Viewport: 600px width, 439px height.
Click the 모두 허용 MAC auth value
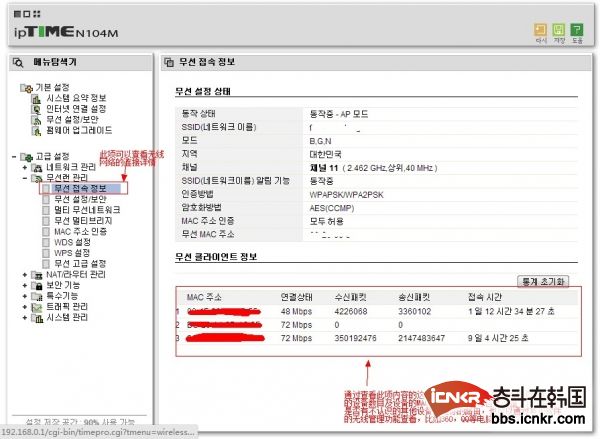tap(326, 222)
